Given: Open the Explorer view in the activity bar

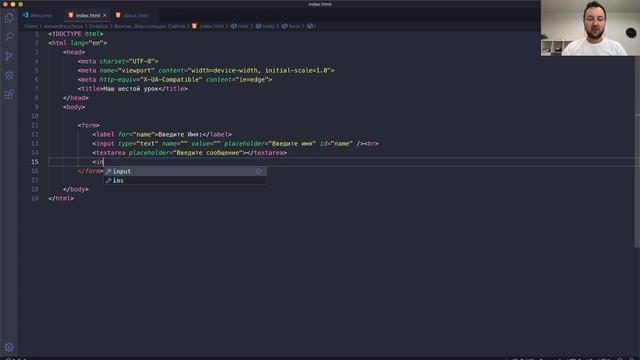Looking at the screenshot, I should click(9, 18).
